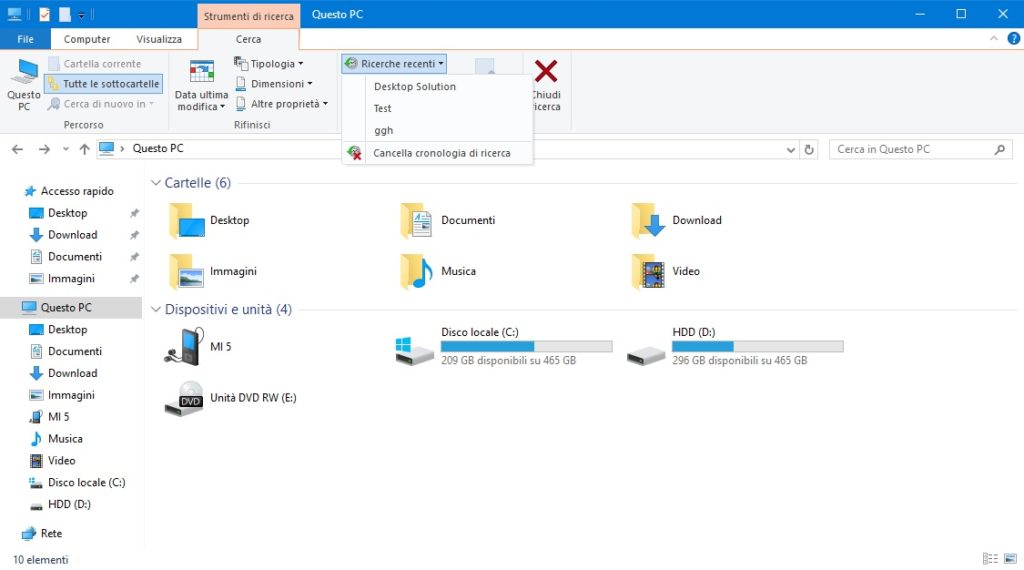The width and height of the screenshot is (1024, 570).
Task: Choose Desktop Solution from recent searches
Action: click(x=414, y=87)
